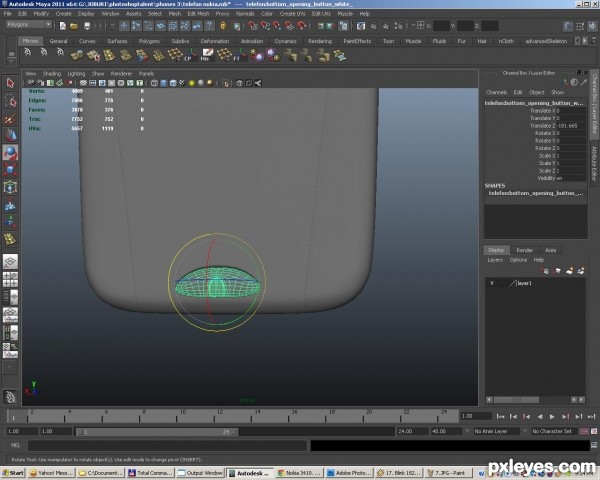This screenshot has height=480, width=600.
Task: Activate the Rotate tool sphere icon
Action: 10,153
